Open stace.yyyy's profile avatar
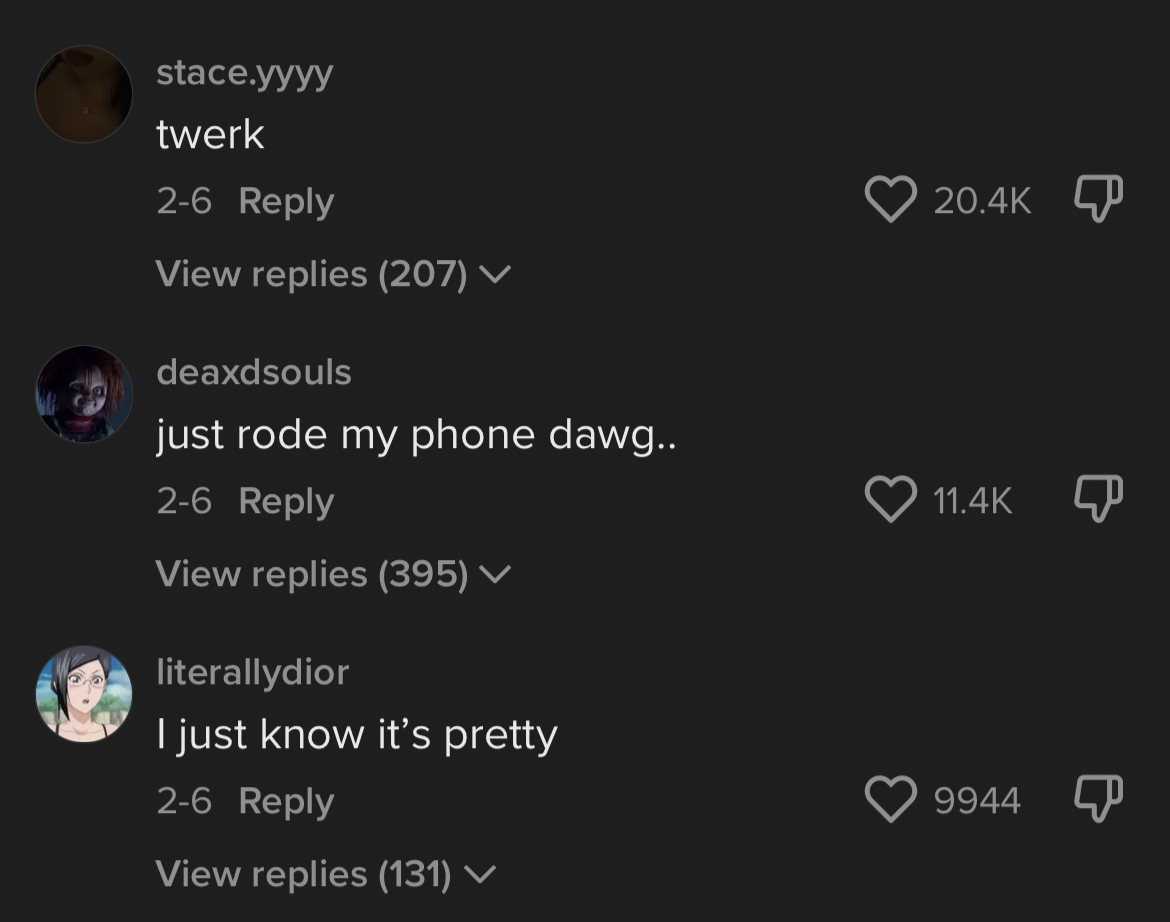Image resolution: width=1170 pixels, height=922 pixels. pos(83,93)
